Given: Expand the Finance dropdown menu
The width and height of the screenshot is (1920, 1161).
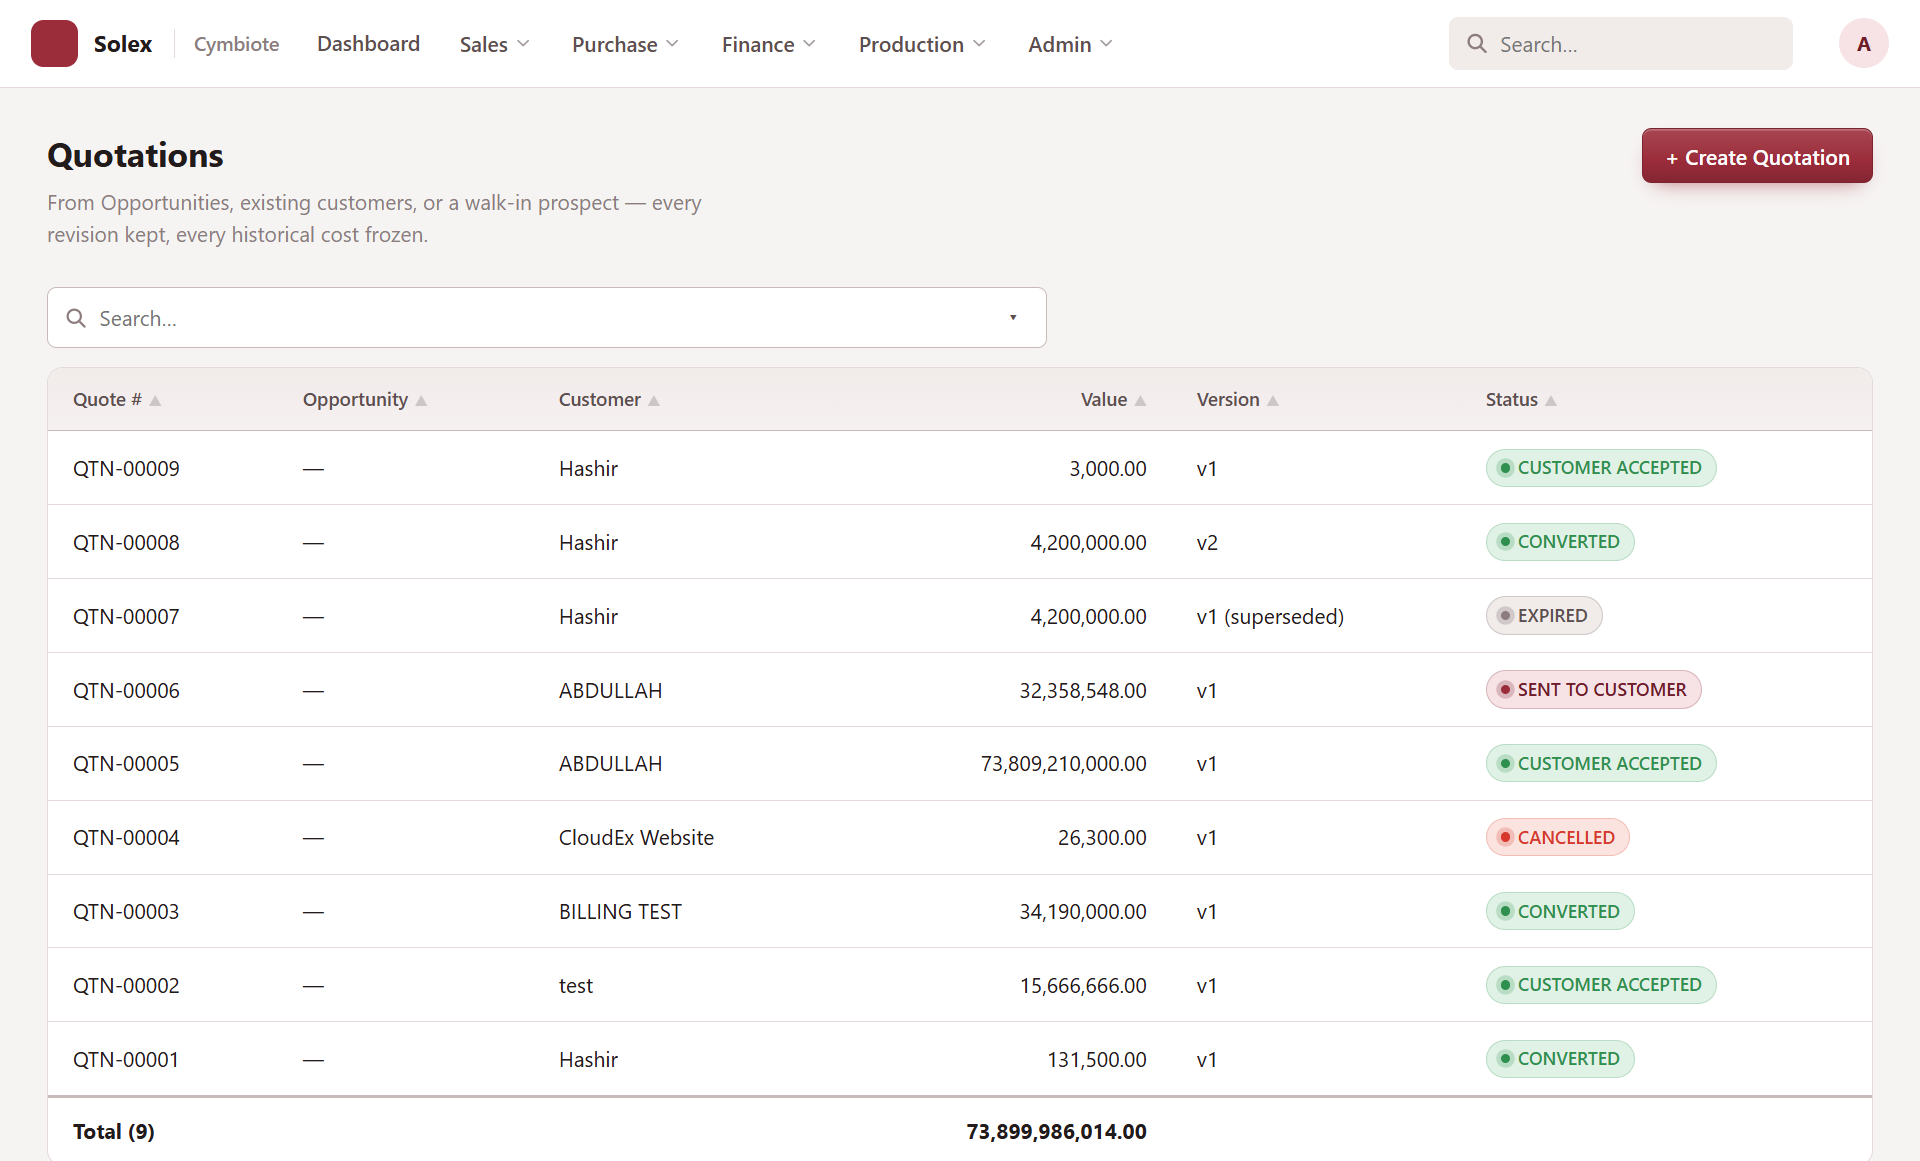Looking at the screenshot, I should point(769,44).
